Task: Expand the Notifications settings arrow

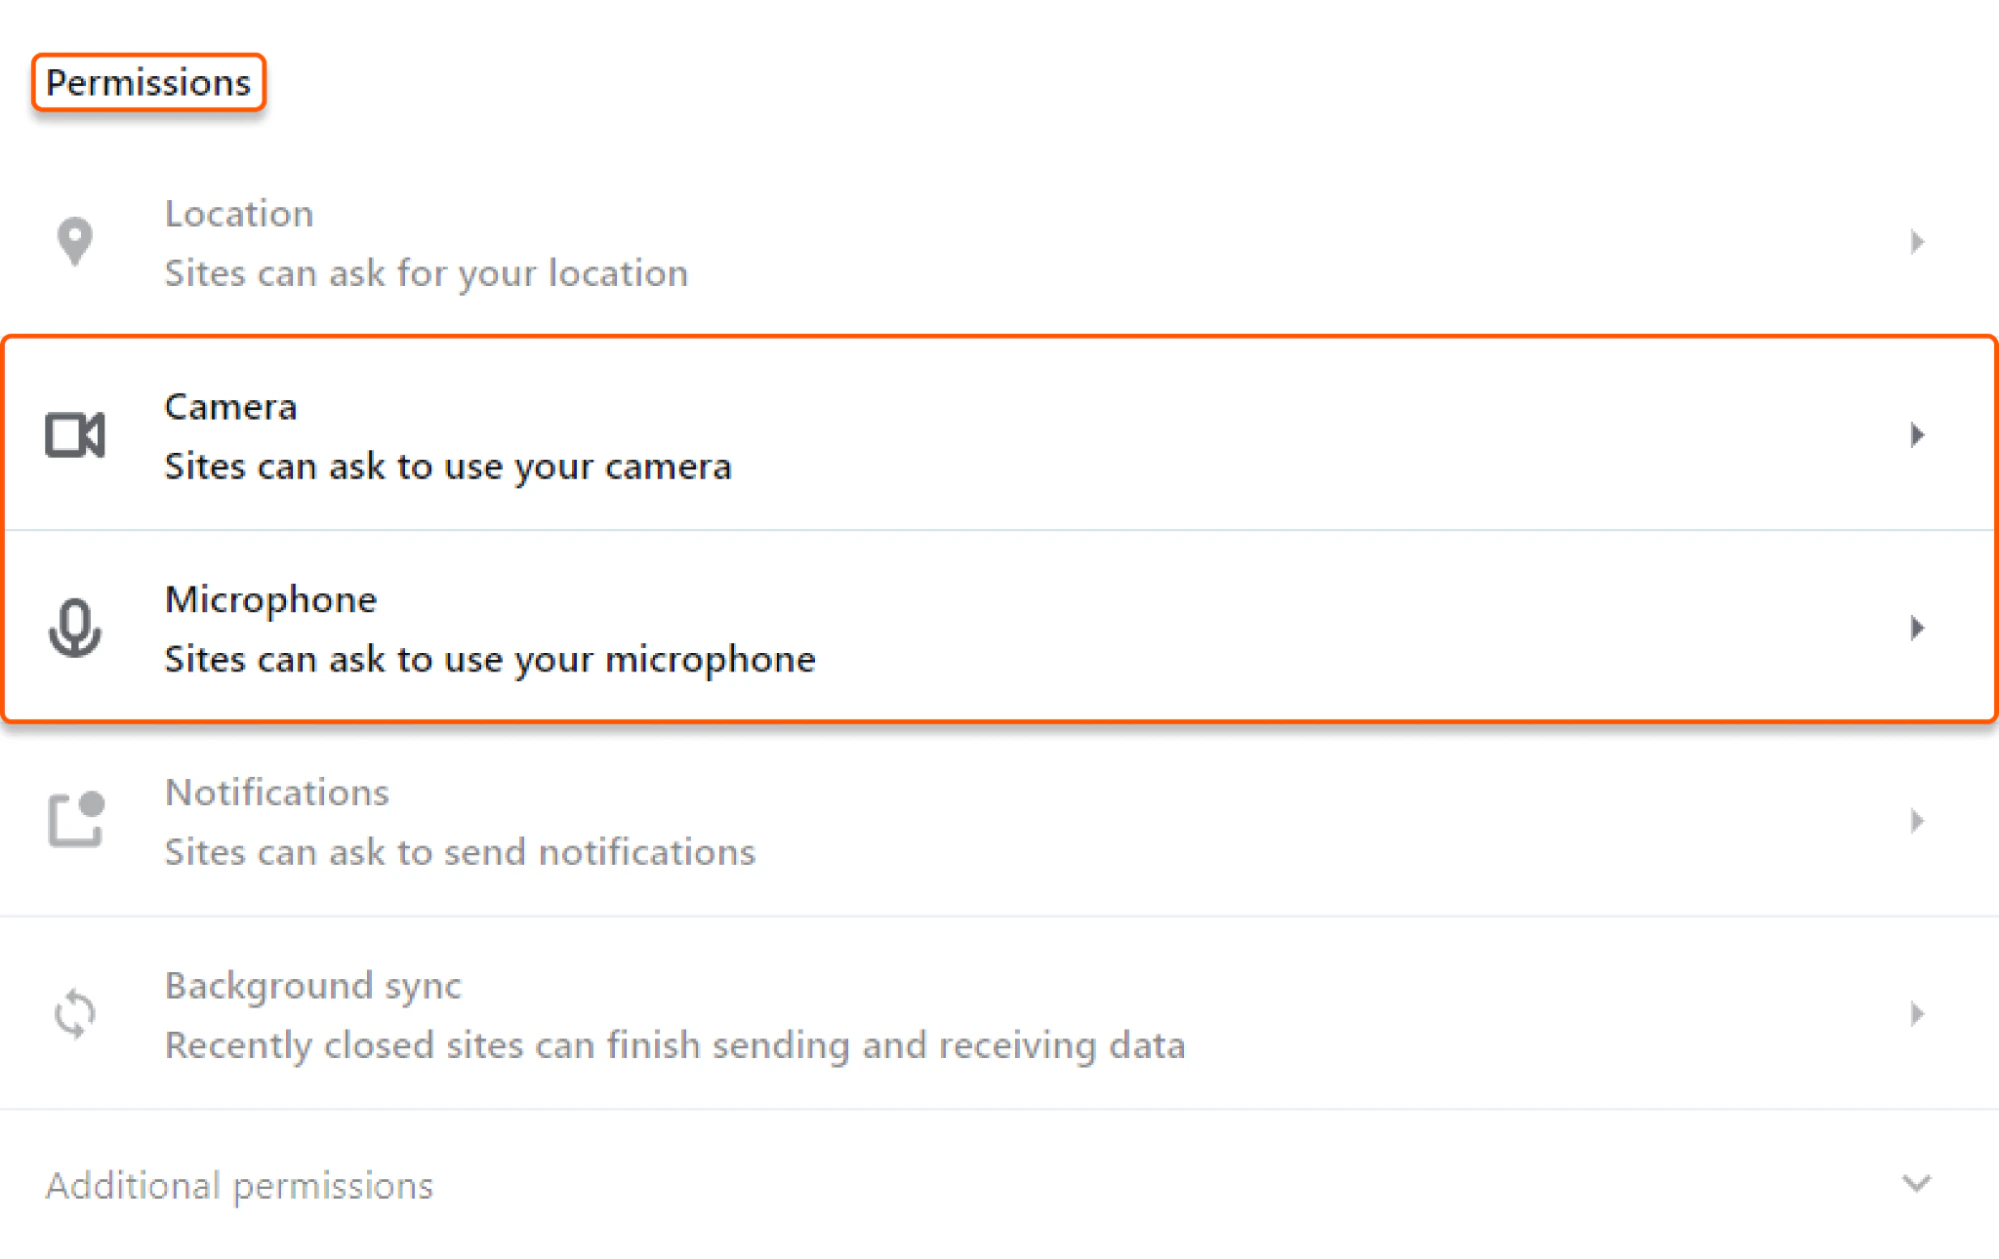Action: click(x=1917, y=820)
